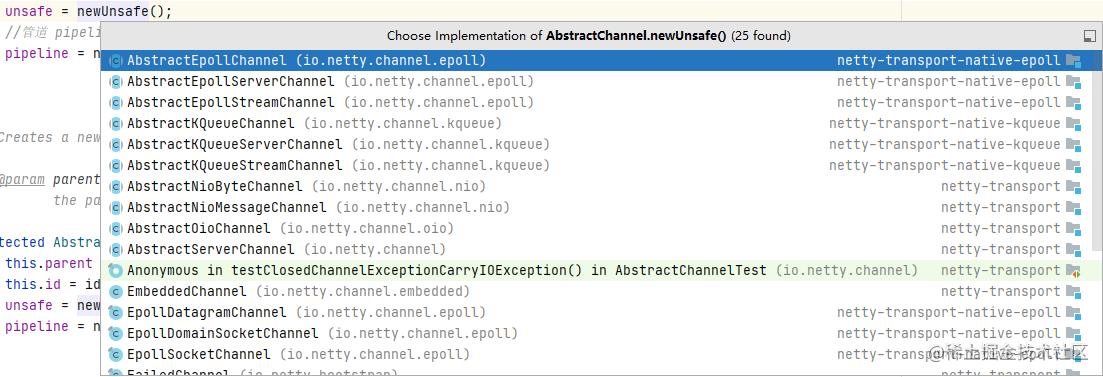This screenshot has width=1103, height=377.
Task: Click class icon beside EpollDomainSocketChannel
Action: click(x=115, y=334)
